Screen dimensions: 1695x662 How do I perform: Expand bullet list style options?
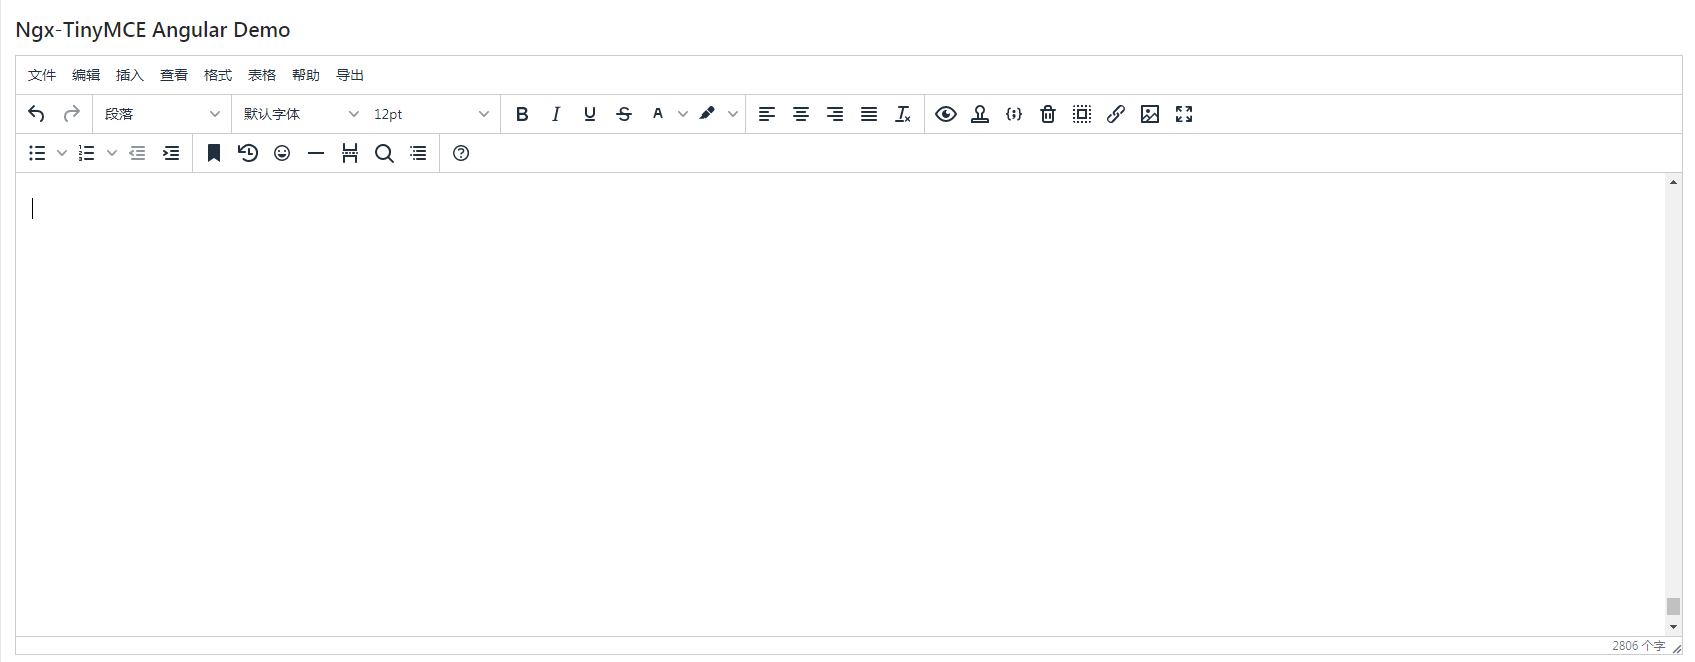click(62, 153)
